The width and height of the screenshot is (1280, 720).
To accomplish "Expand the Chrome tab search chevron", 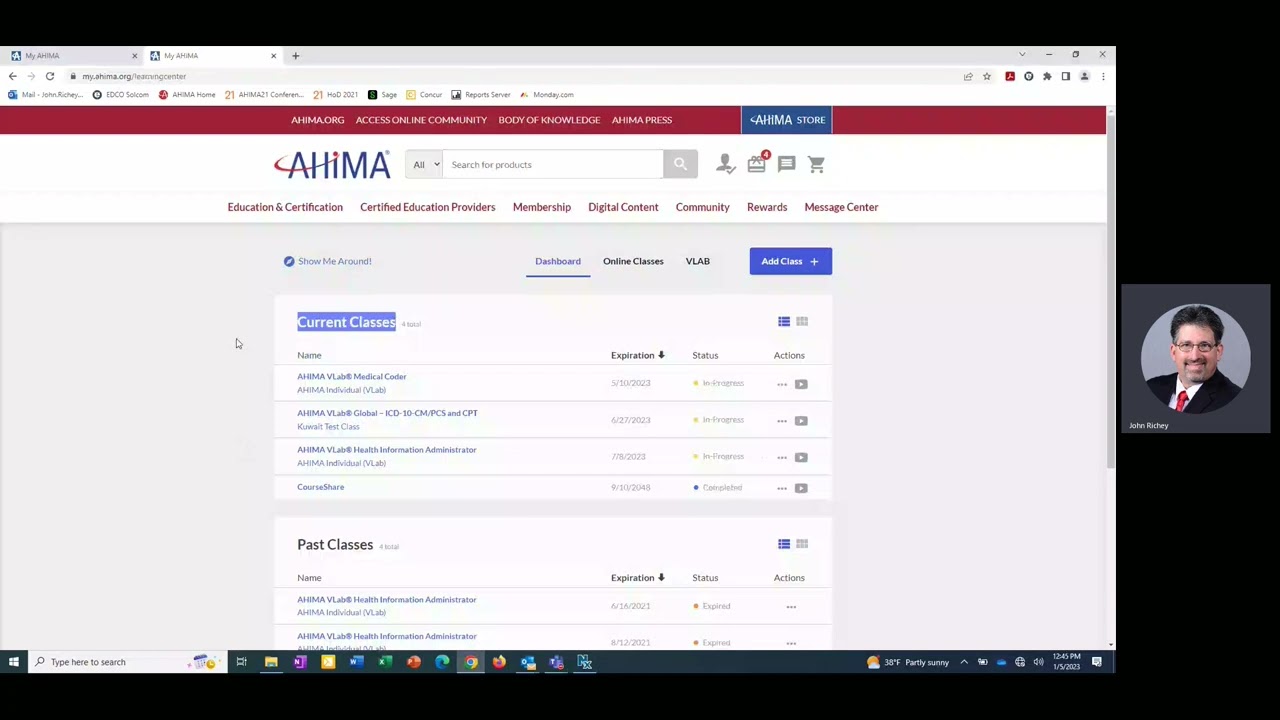I will coord(1022,55).
